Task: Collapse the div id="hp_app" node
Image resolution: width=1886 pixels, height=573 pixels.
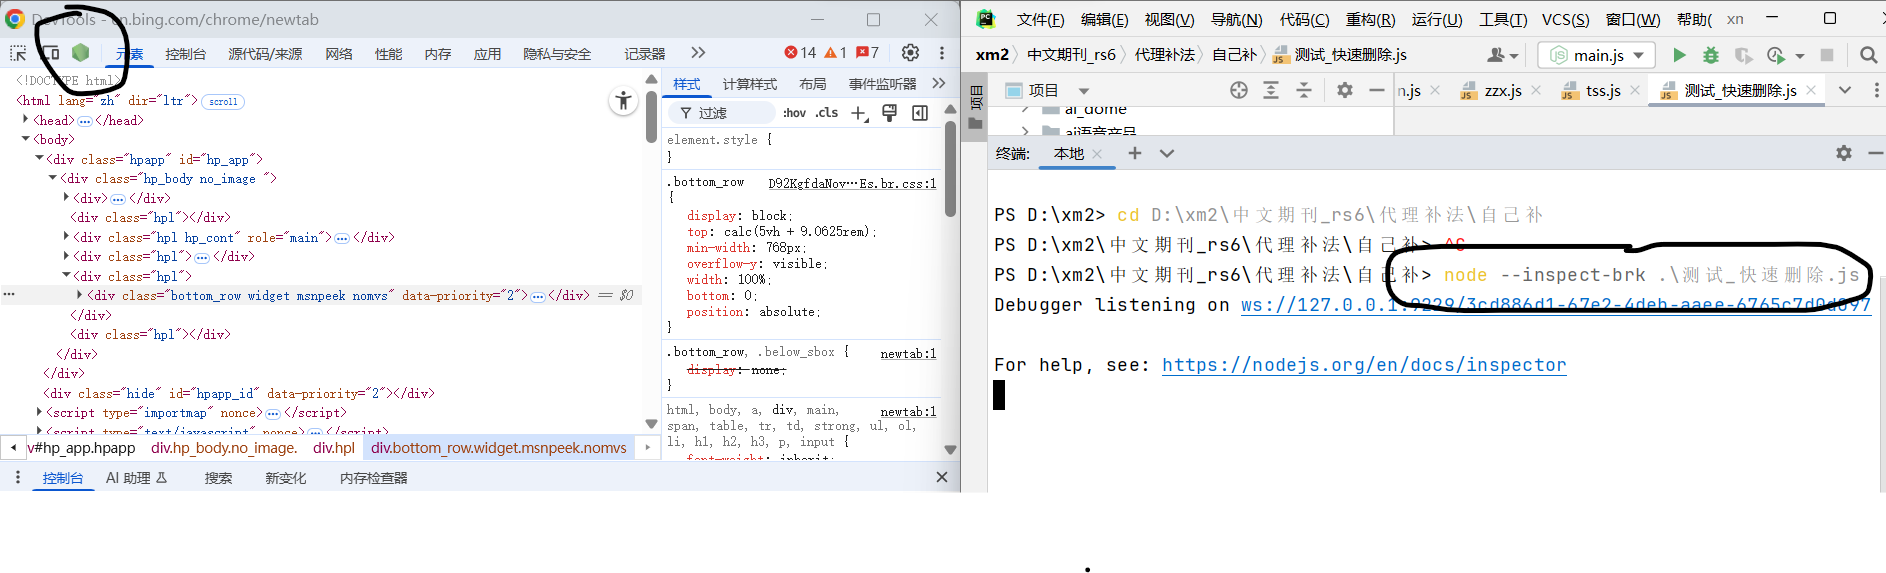Action: click(x=39, y=158)
